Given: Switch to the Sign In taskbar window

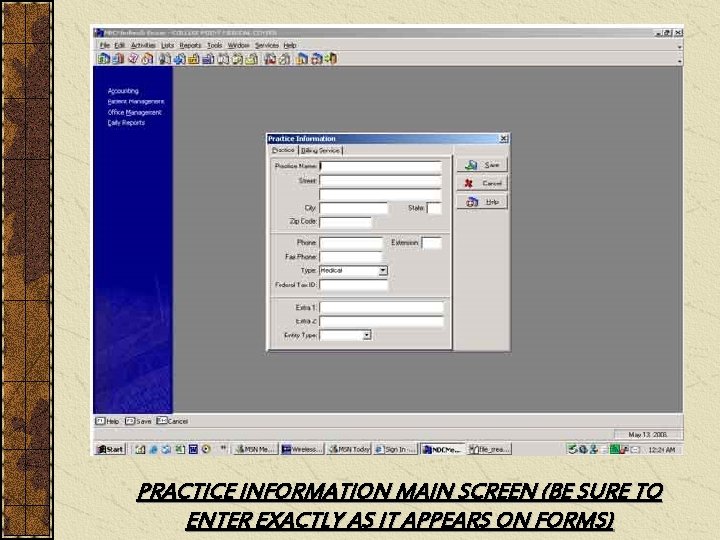Looking at the screenshot, I should (395, 449).
